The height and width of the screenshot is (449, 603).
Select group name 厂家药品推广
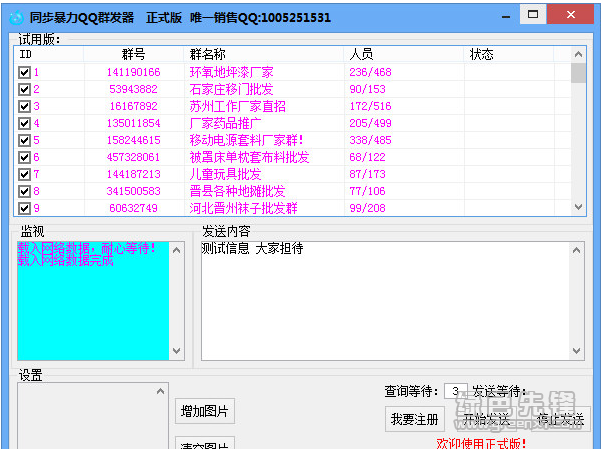click(225, 123)
